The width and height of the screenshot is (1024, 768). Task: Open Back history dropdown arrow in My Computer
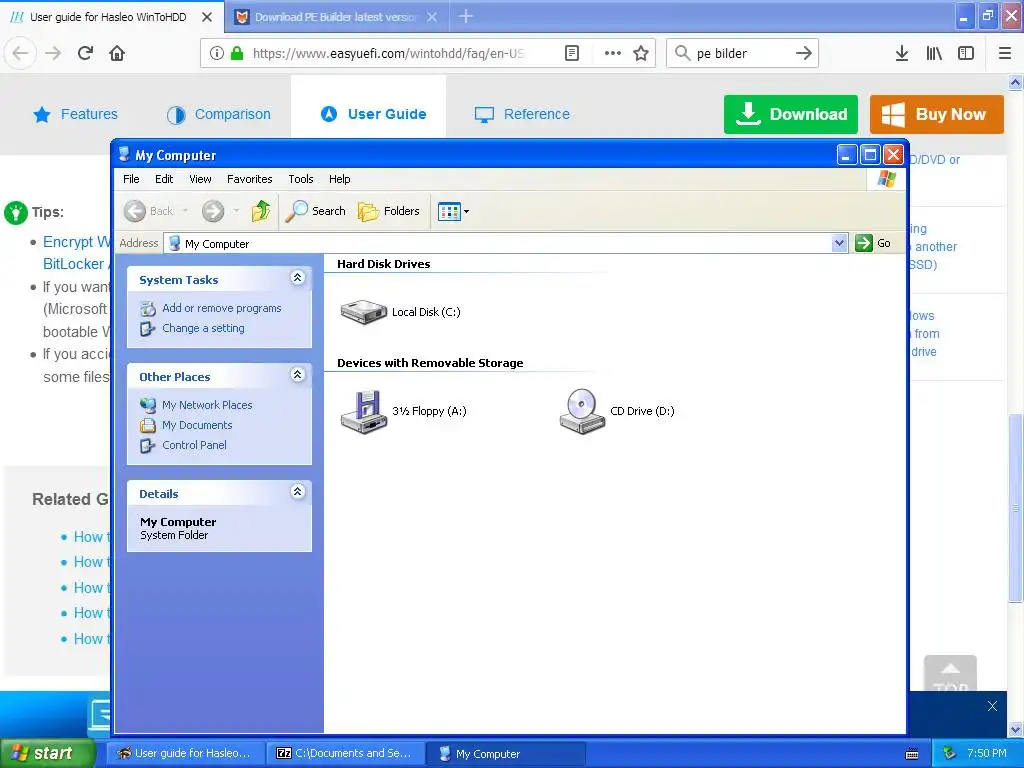coord(185,211)
